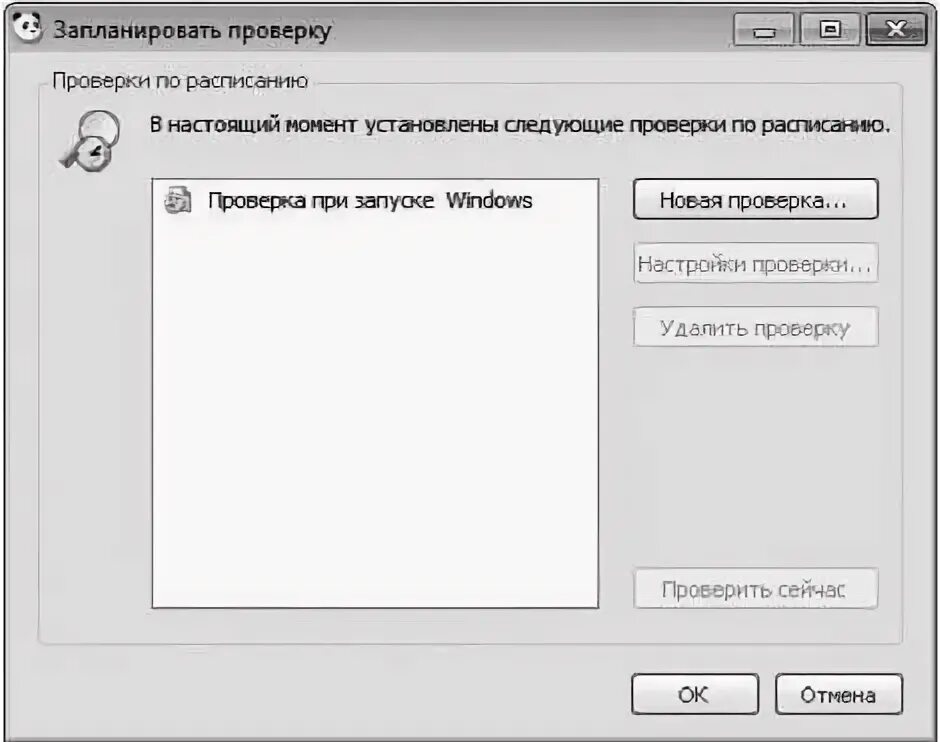This screenshot has height=742, width=940.
Task: Open Настройки проверки... for the selected scan
Action: pos(755,263)
